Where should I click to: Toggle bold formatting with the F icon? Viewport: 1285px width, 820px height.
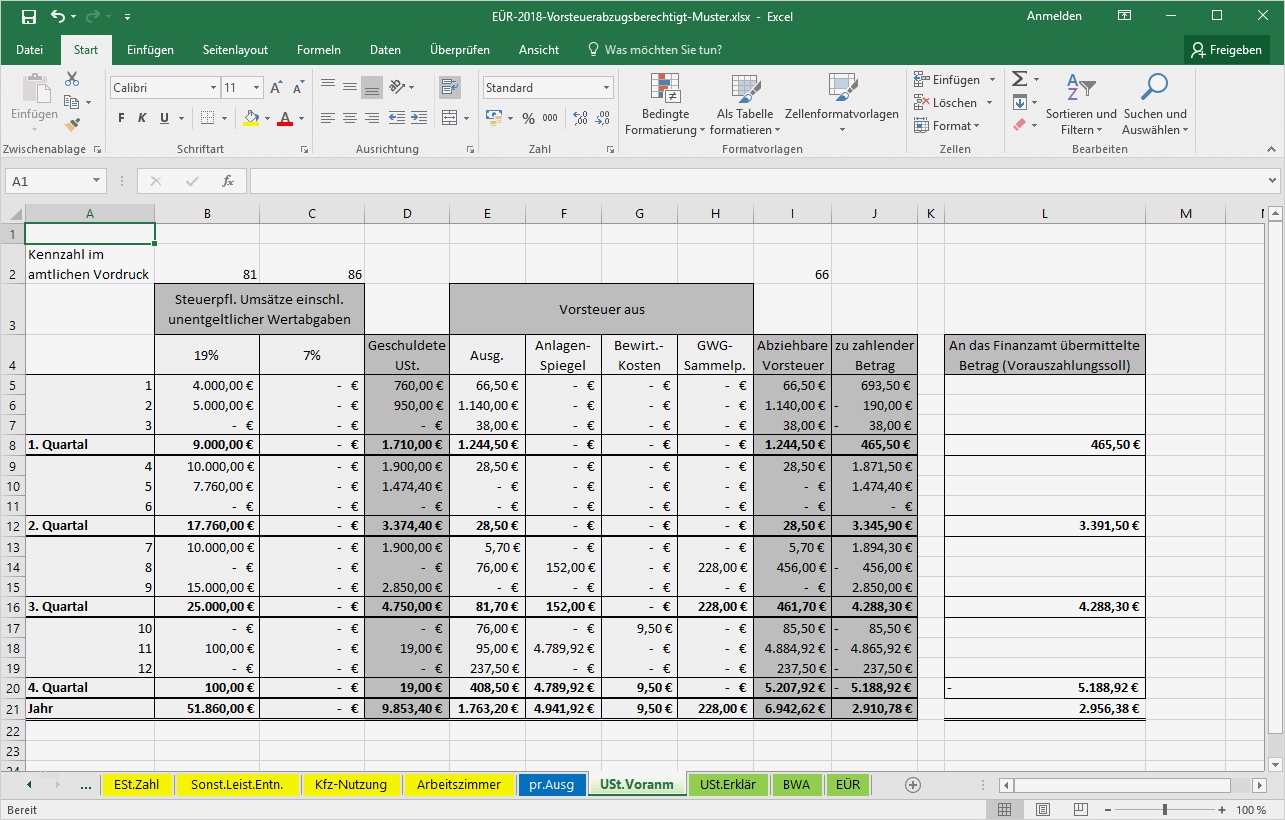coord(120,118)
